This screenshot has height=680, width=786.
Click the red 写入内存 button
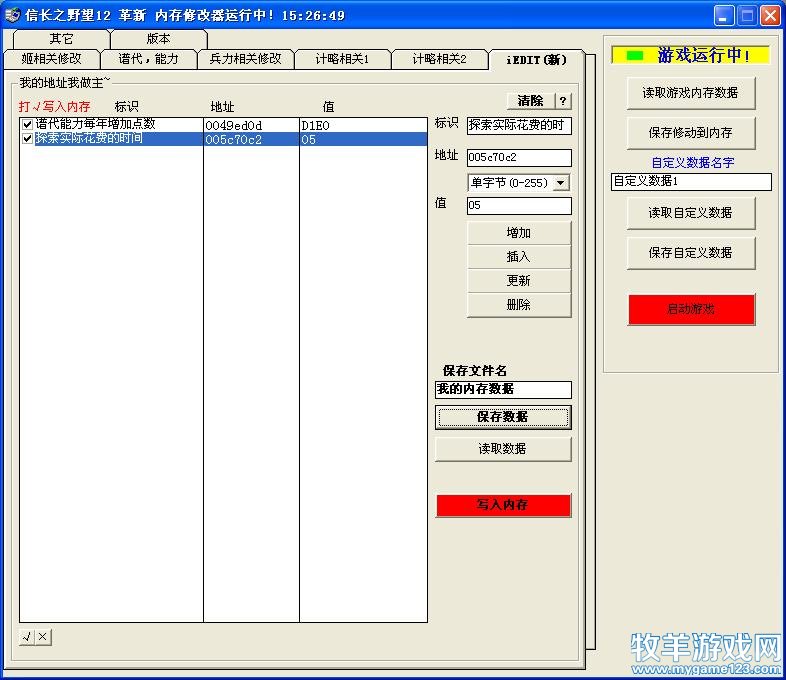(x=503, y=505)
